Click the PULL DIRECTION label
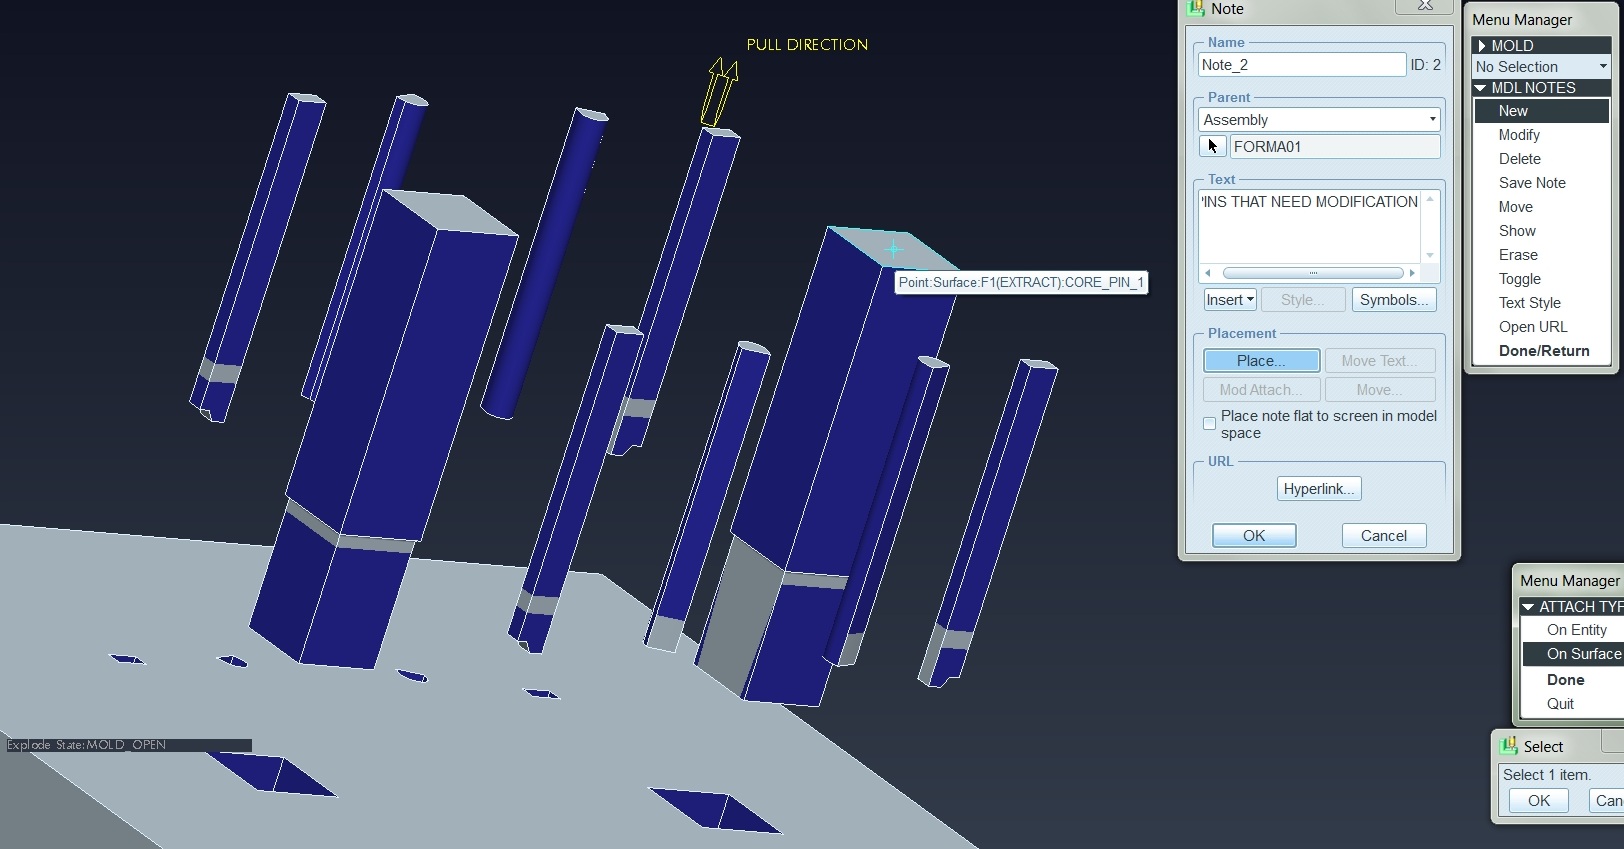The image size is (1624, 849). (x=807, y=45)
